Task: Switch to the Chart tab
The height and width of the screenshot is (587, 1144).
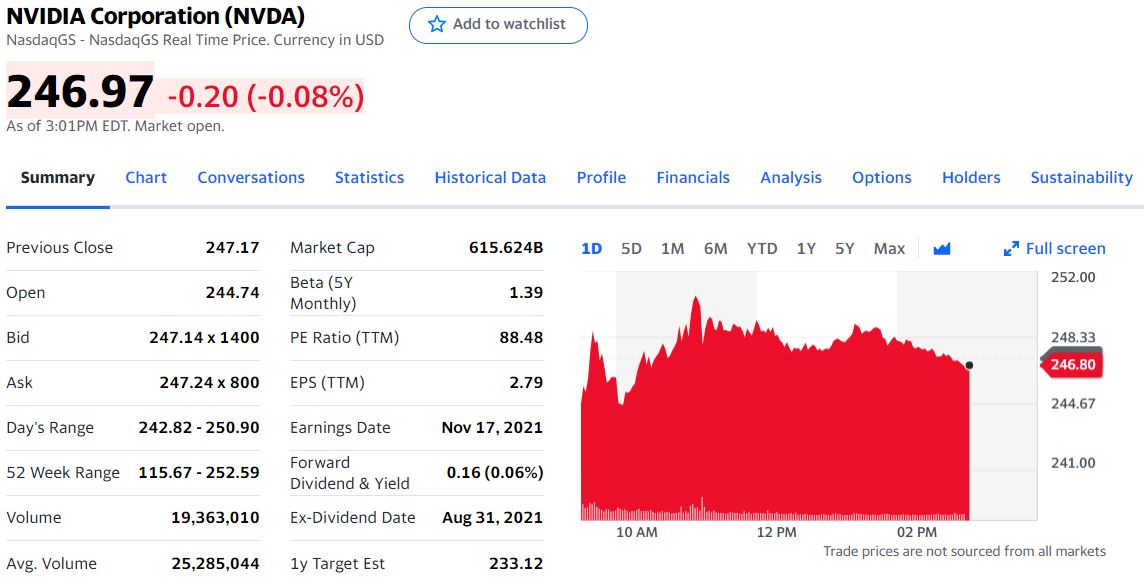Action: point(146,178)
